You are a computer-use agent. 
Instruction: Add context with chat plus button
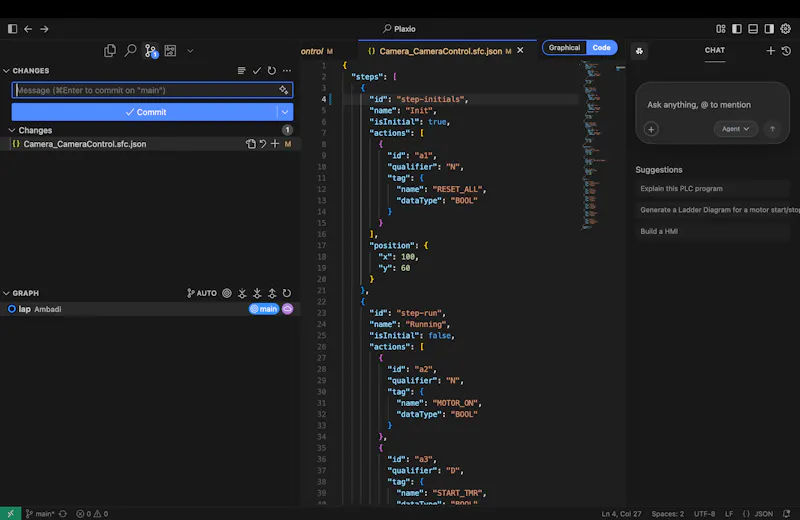tap(651, 130)
